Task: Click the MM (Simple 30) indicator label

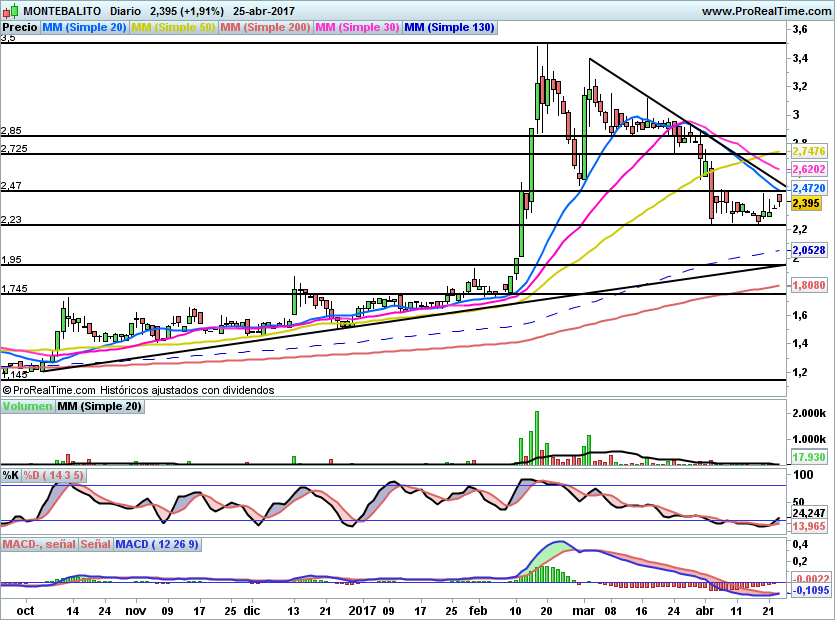Action: click(357, 28)
